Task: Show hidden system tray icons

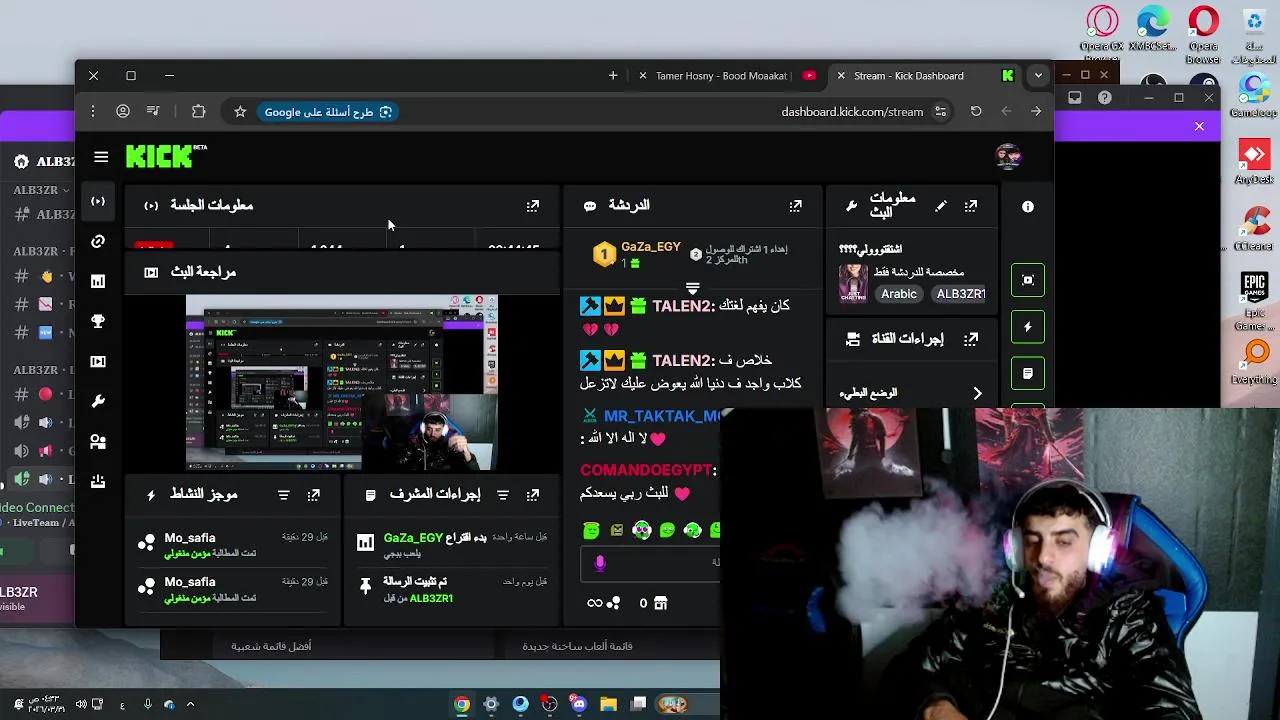Action: [190, 704]
